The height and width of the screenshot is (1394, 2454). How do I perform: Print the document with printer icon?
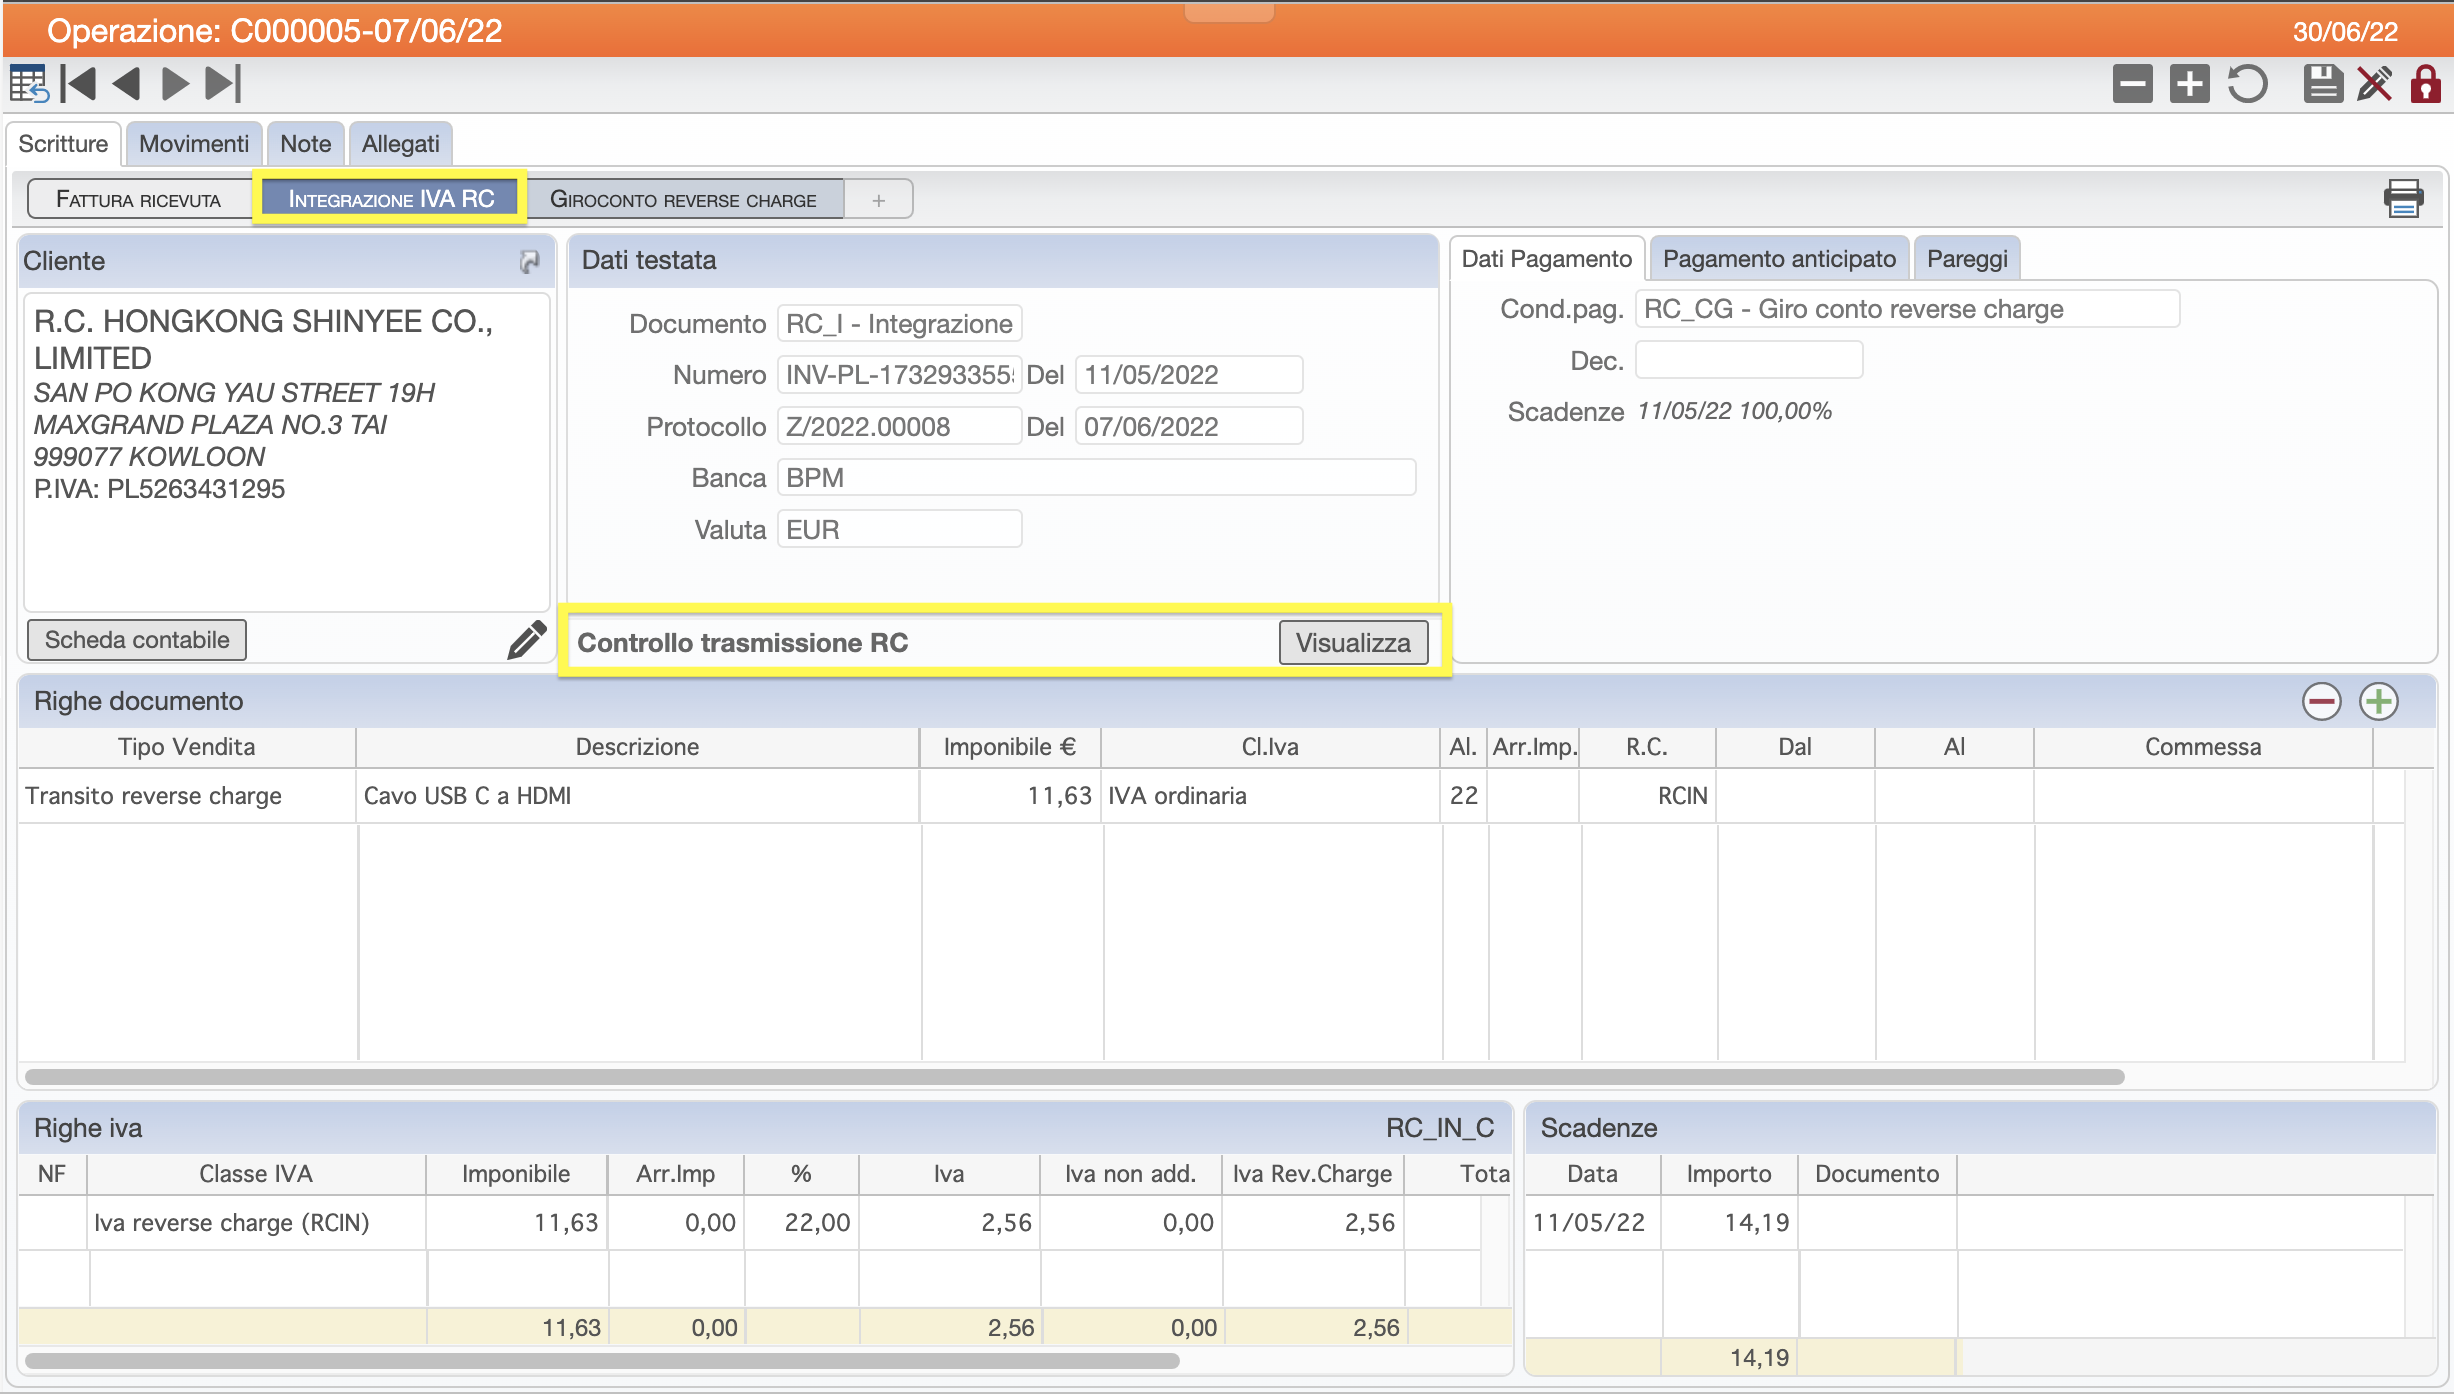[2403, 199]
